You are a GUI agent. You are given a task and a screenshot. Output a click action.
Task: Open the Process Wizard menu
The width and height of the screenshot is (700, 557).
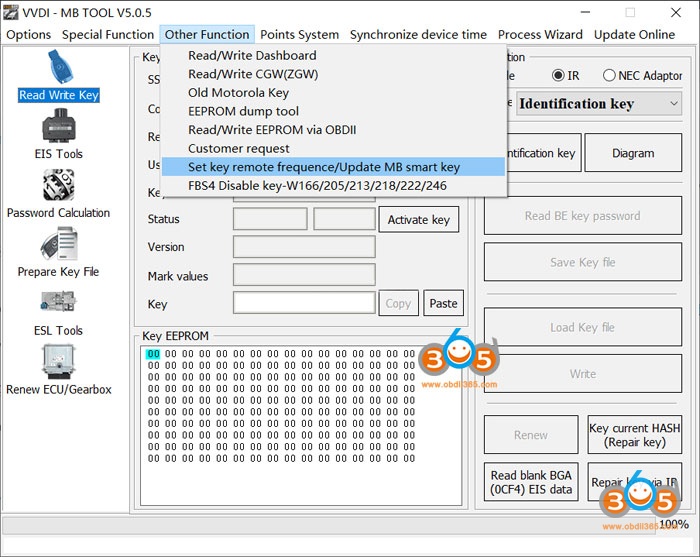(x=540, y=34)
